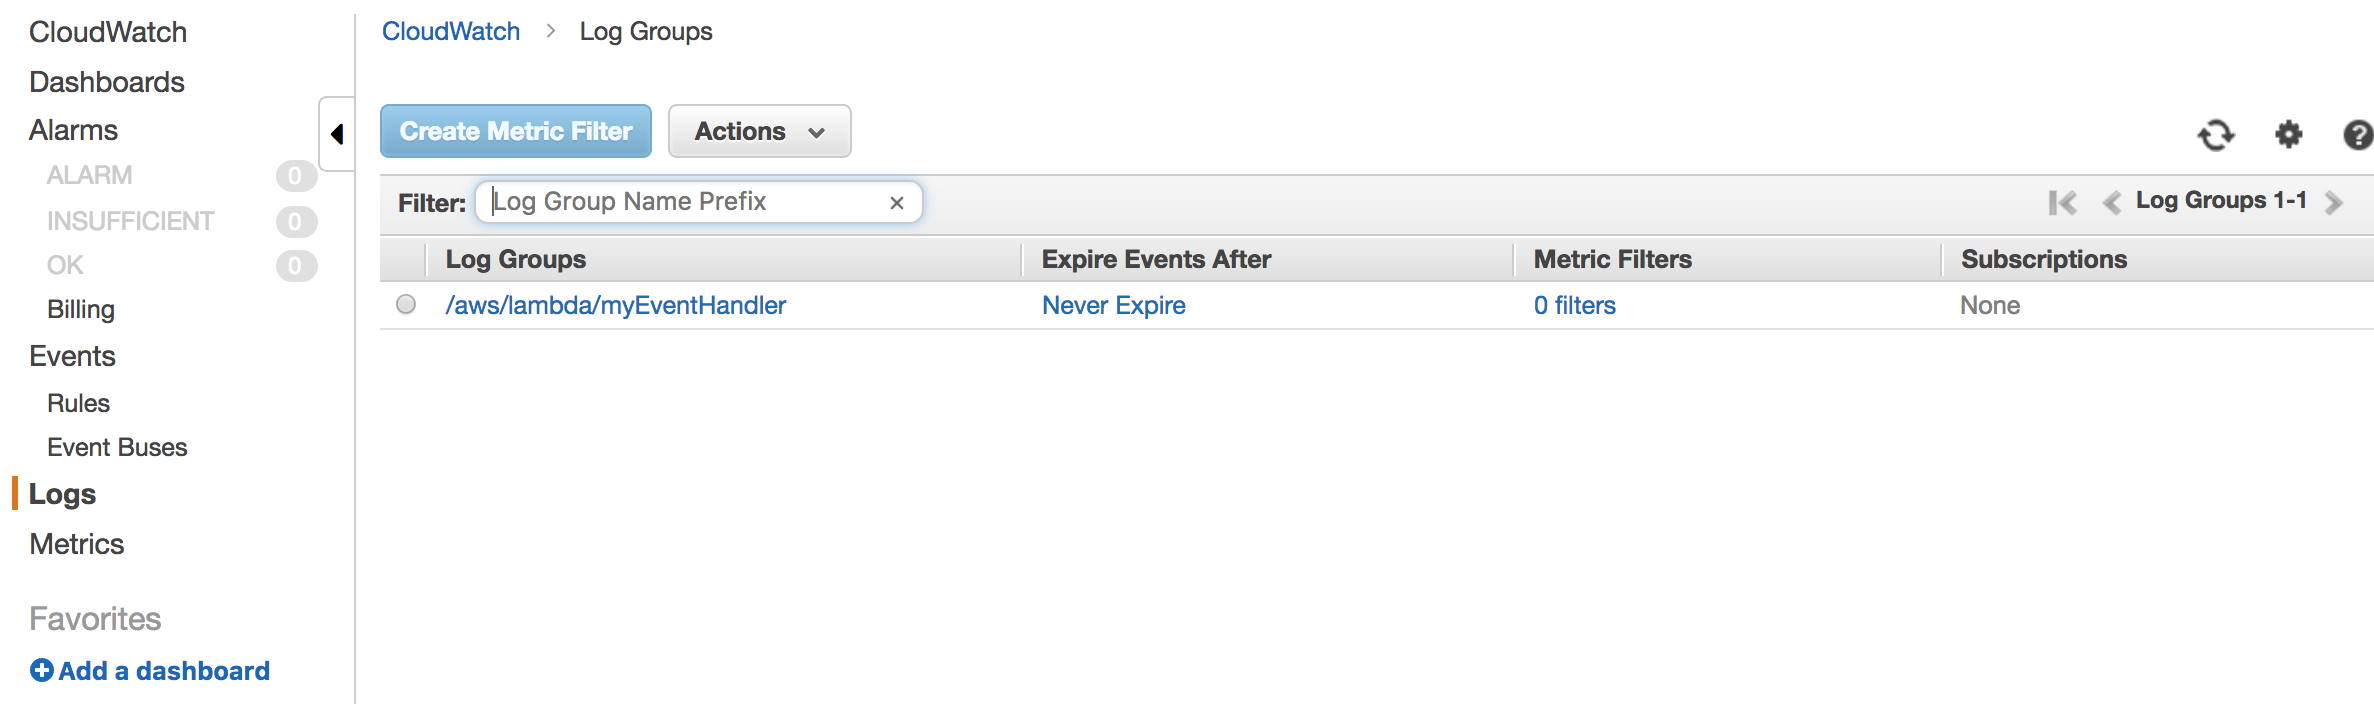The height and width of the screenshot is (704, 2374).
Task: Change Never Expire retention setting
Action: (1112, 304)
